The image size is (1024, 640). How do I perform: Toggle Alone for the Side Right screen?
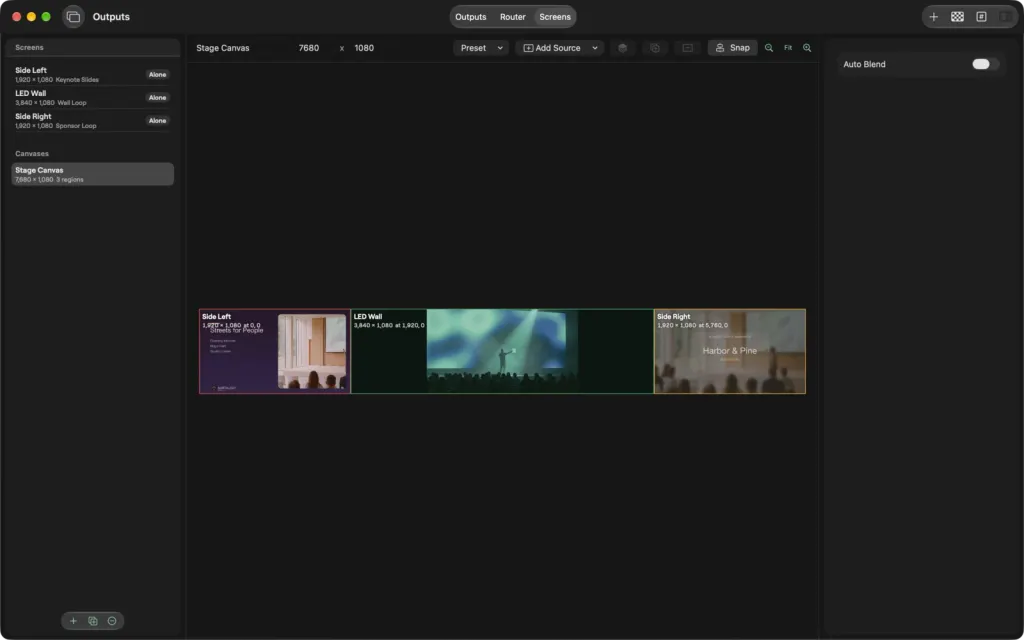click(x=157, y=120)
